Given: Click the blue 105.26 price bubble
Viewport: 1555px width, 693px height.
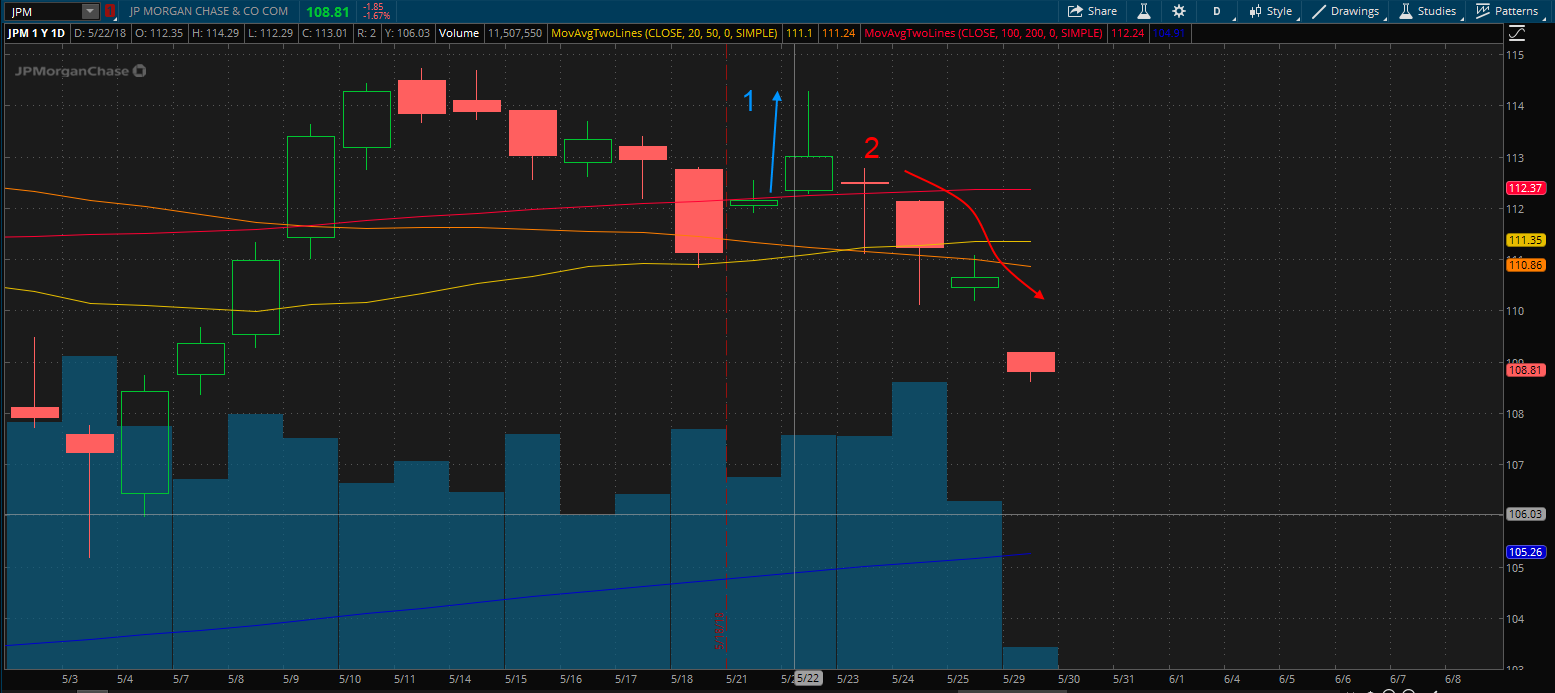Looking at the screenshot, I should click(1525, 551).
